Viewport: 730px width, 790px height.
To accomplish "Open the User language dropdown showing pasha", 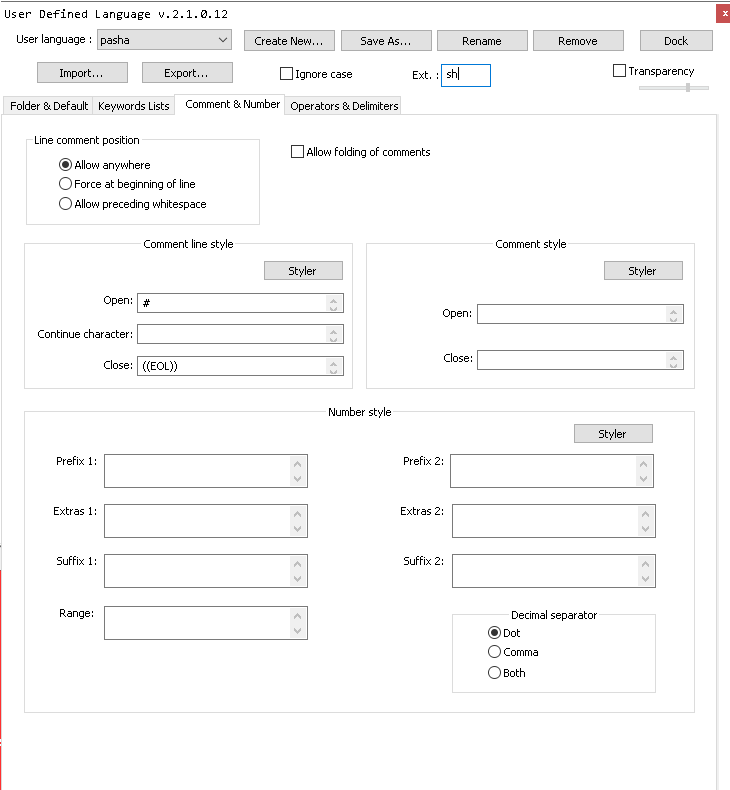I will coord(164,40).
